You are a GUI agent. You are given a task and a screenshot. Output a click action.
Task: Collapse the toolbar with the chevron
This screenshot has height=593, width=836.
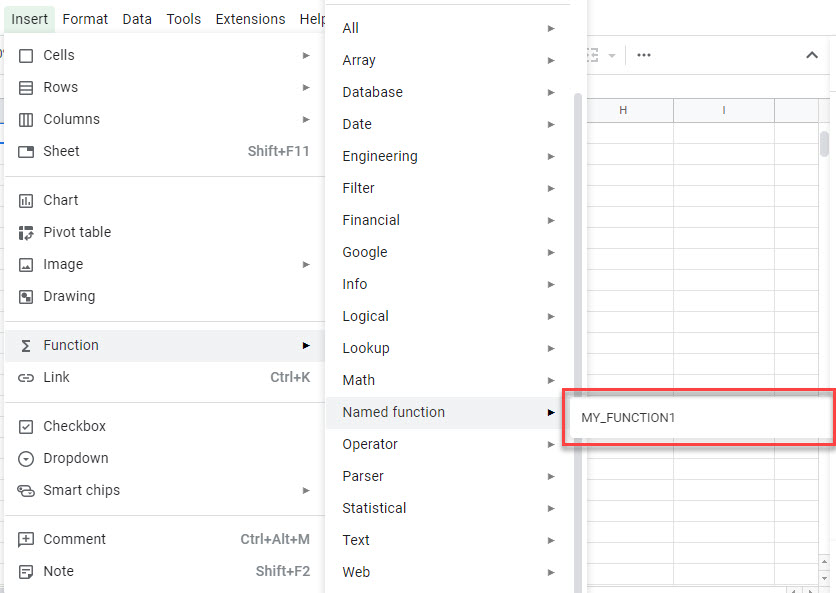click(x=812, y=55)
